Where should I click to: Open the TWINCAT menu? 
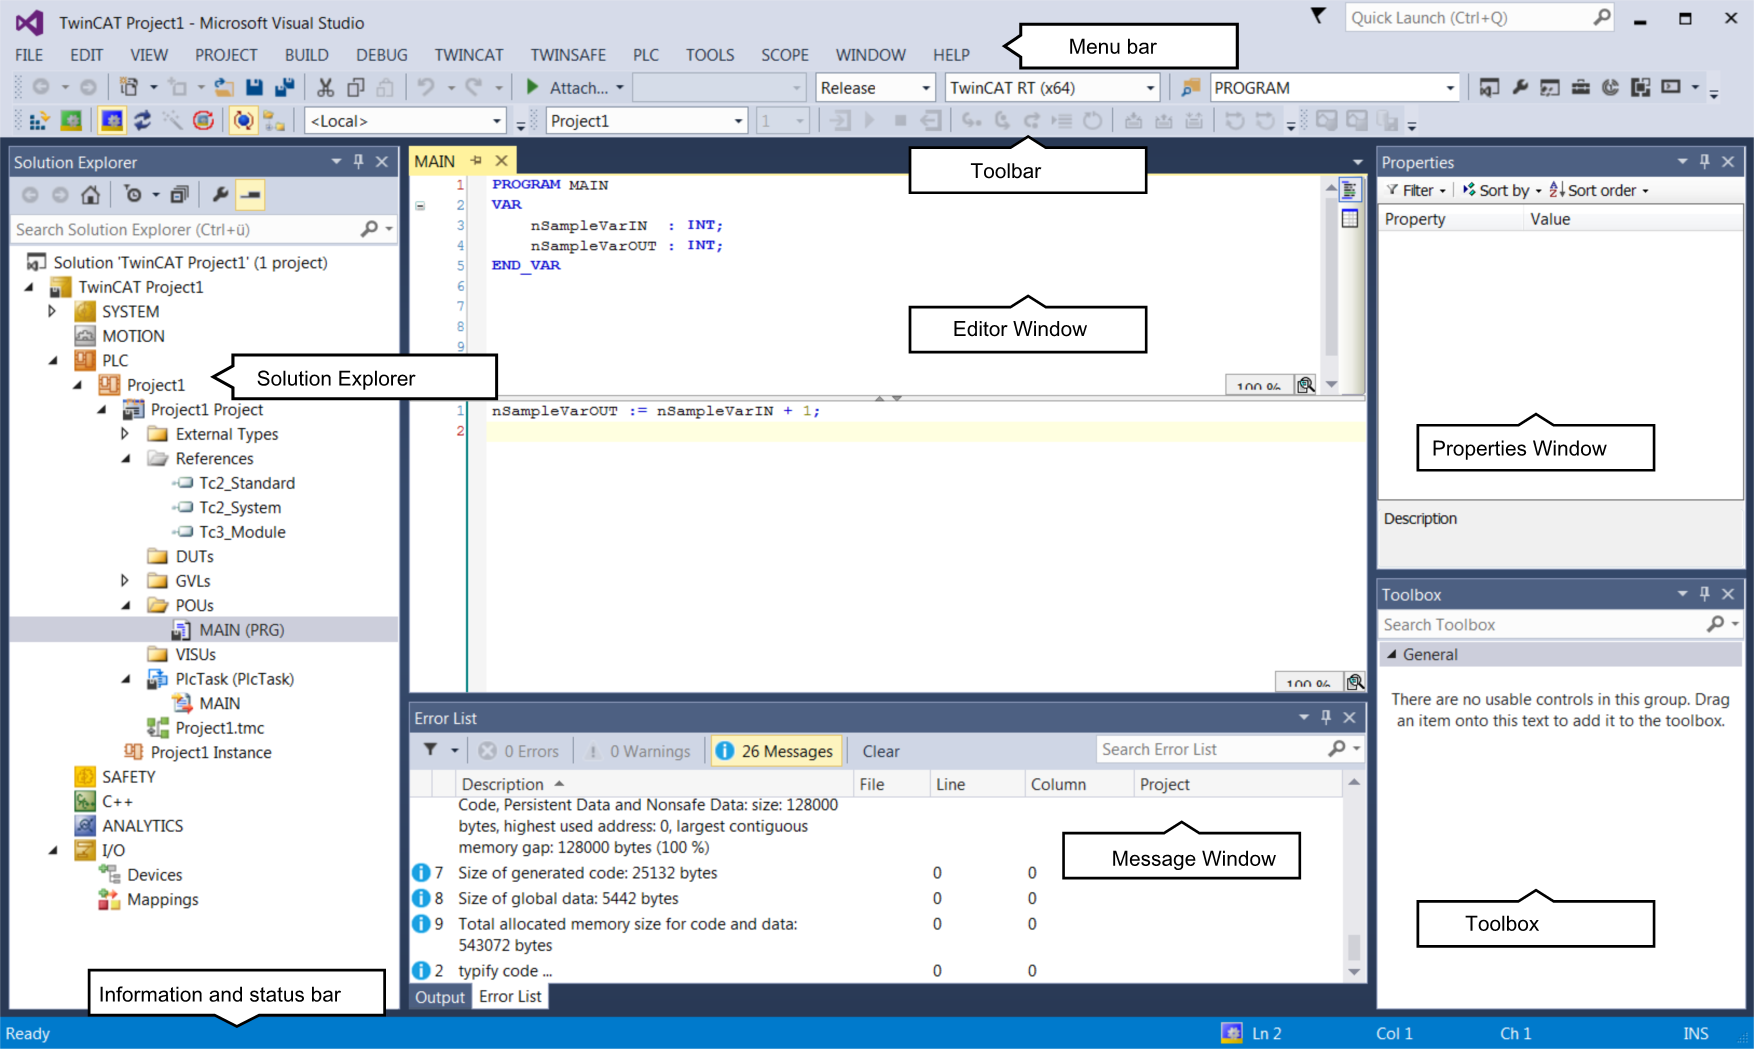pos(468,55)
